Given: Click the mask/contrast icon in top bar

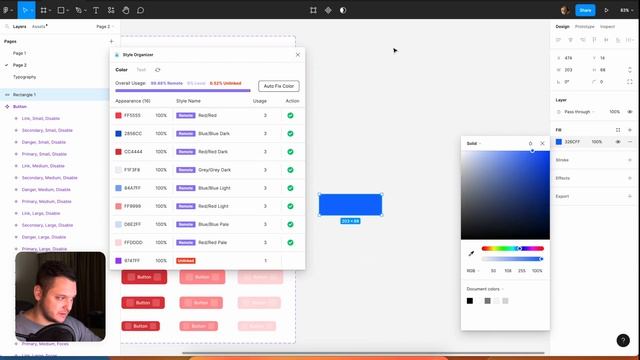Looking at the screenshot, I should [343, 10].
